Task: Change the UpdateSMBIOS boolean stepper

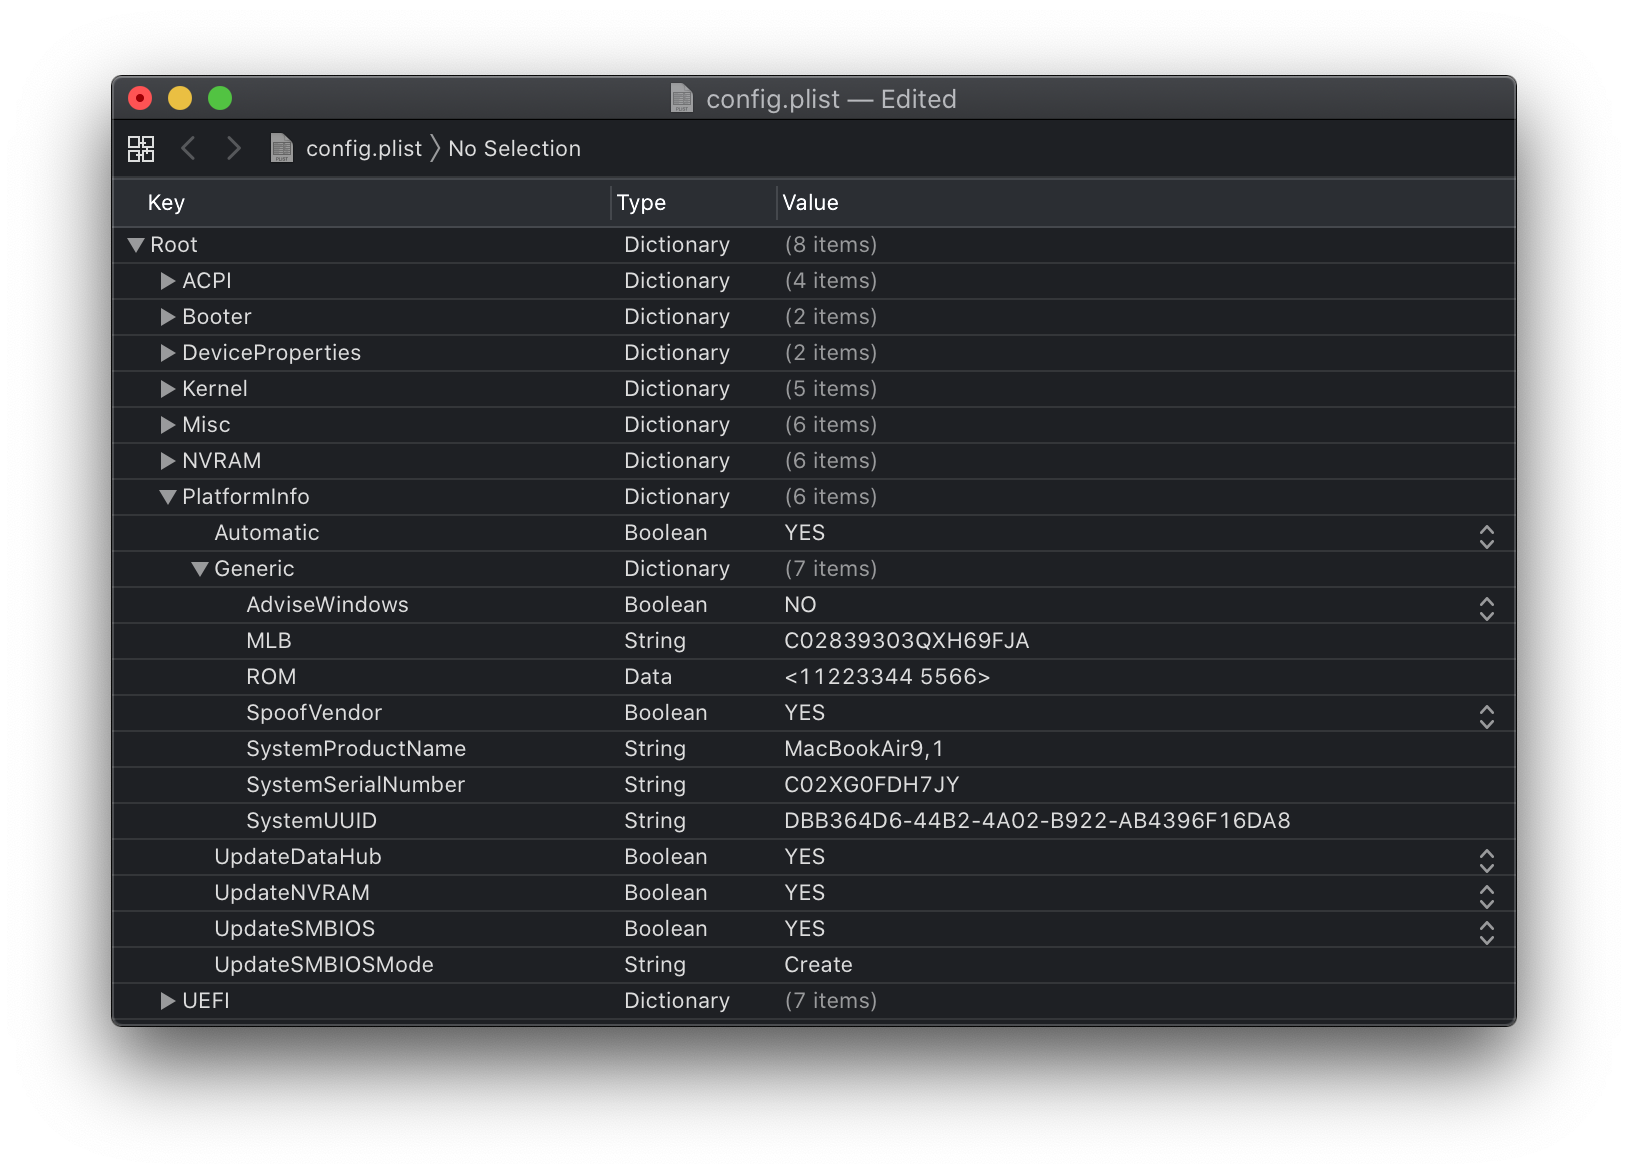Action: pos(1486,933)
